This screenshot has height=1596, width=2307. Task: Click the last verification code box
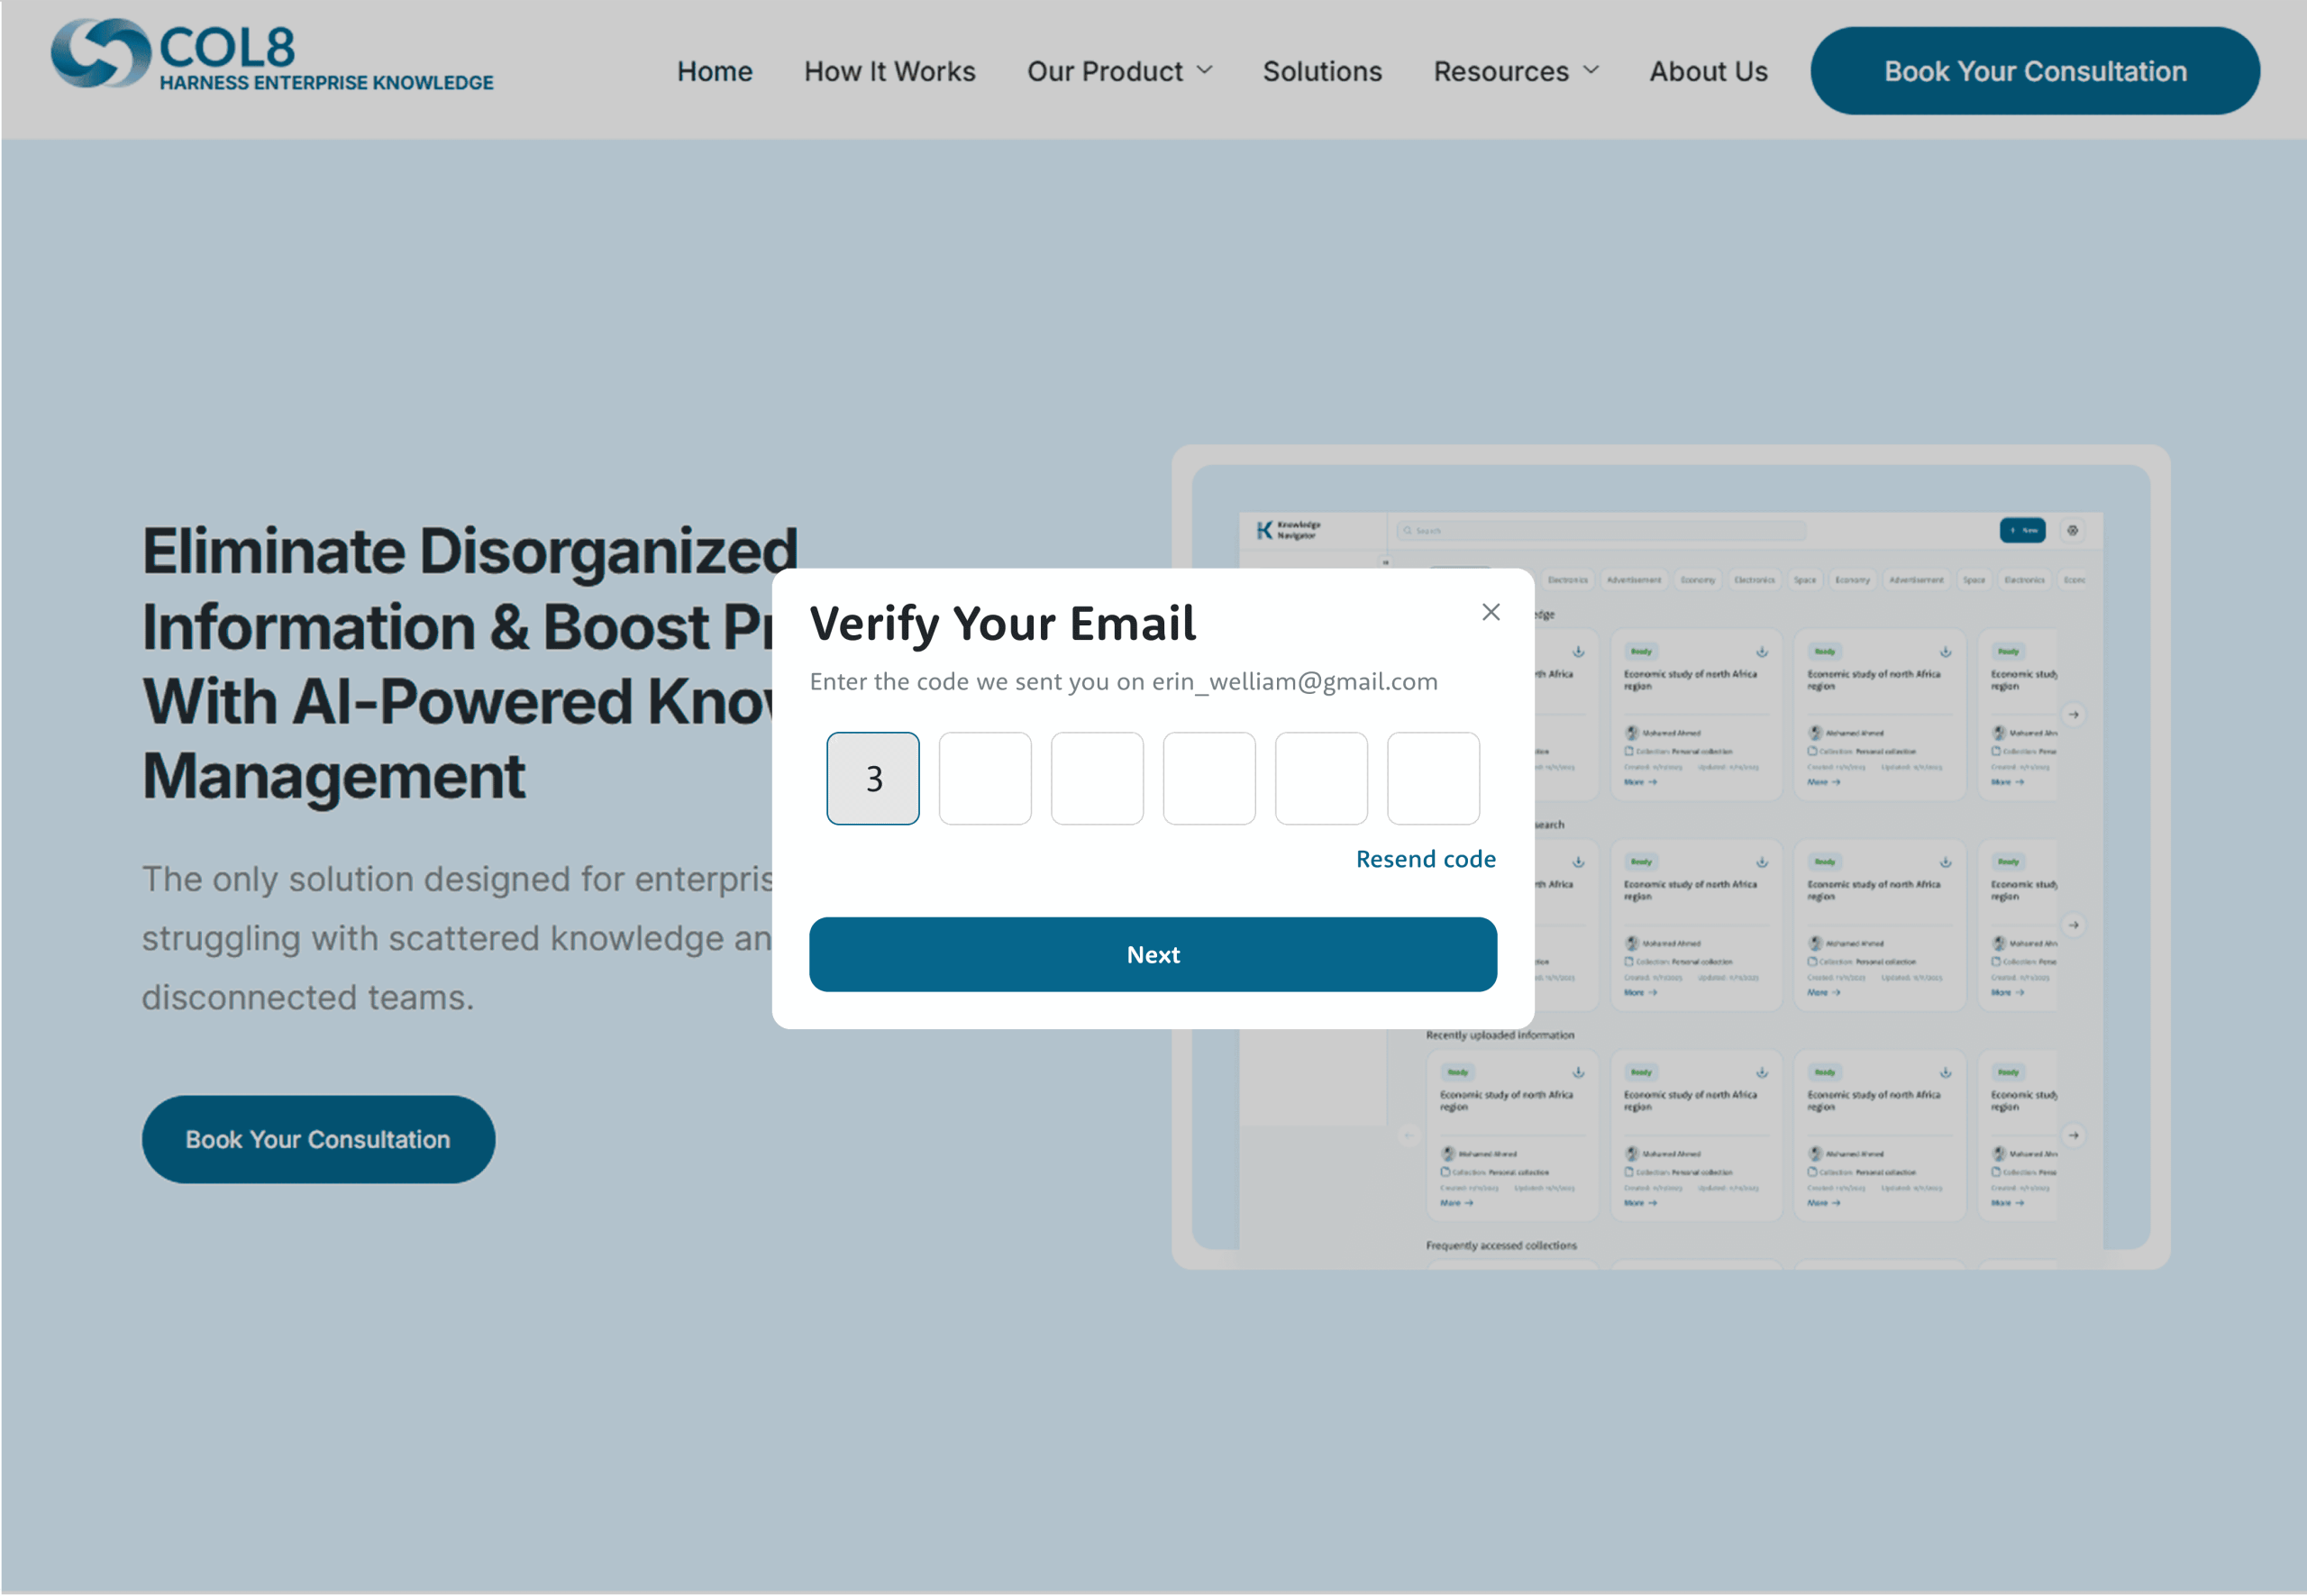click(1433, 778)
